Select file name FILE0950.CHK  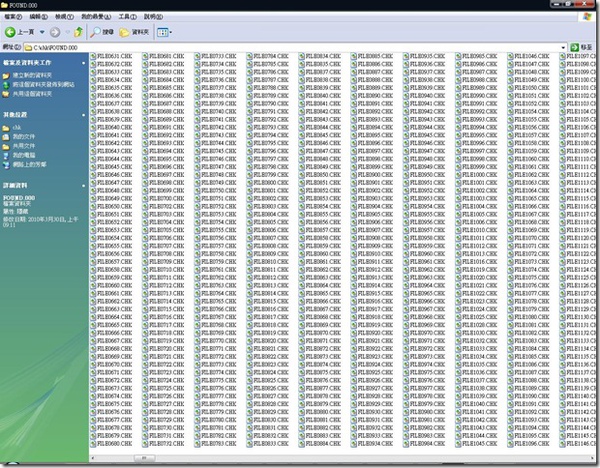point(427,175)
